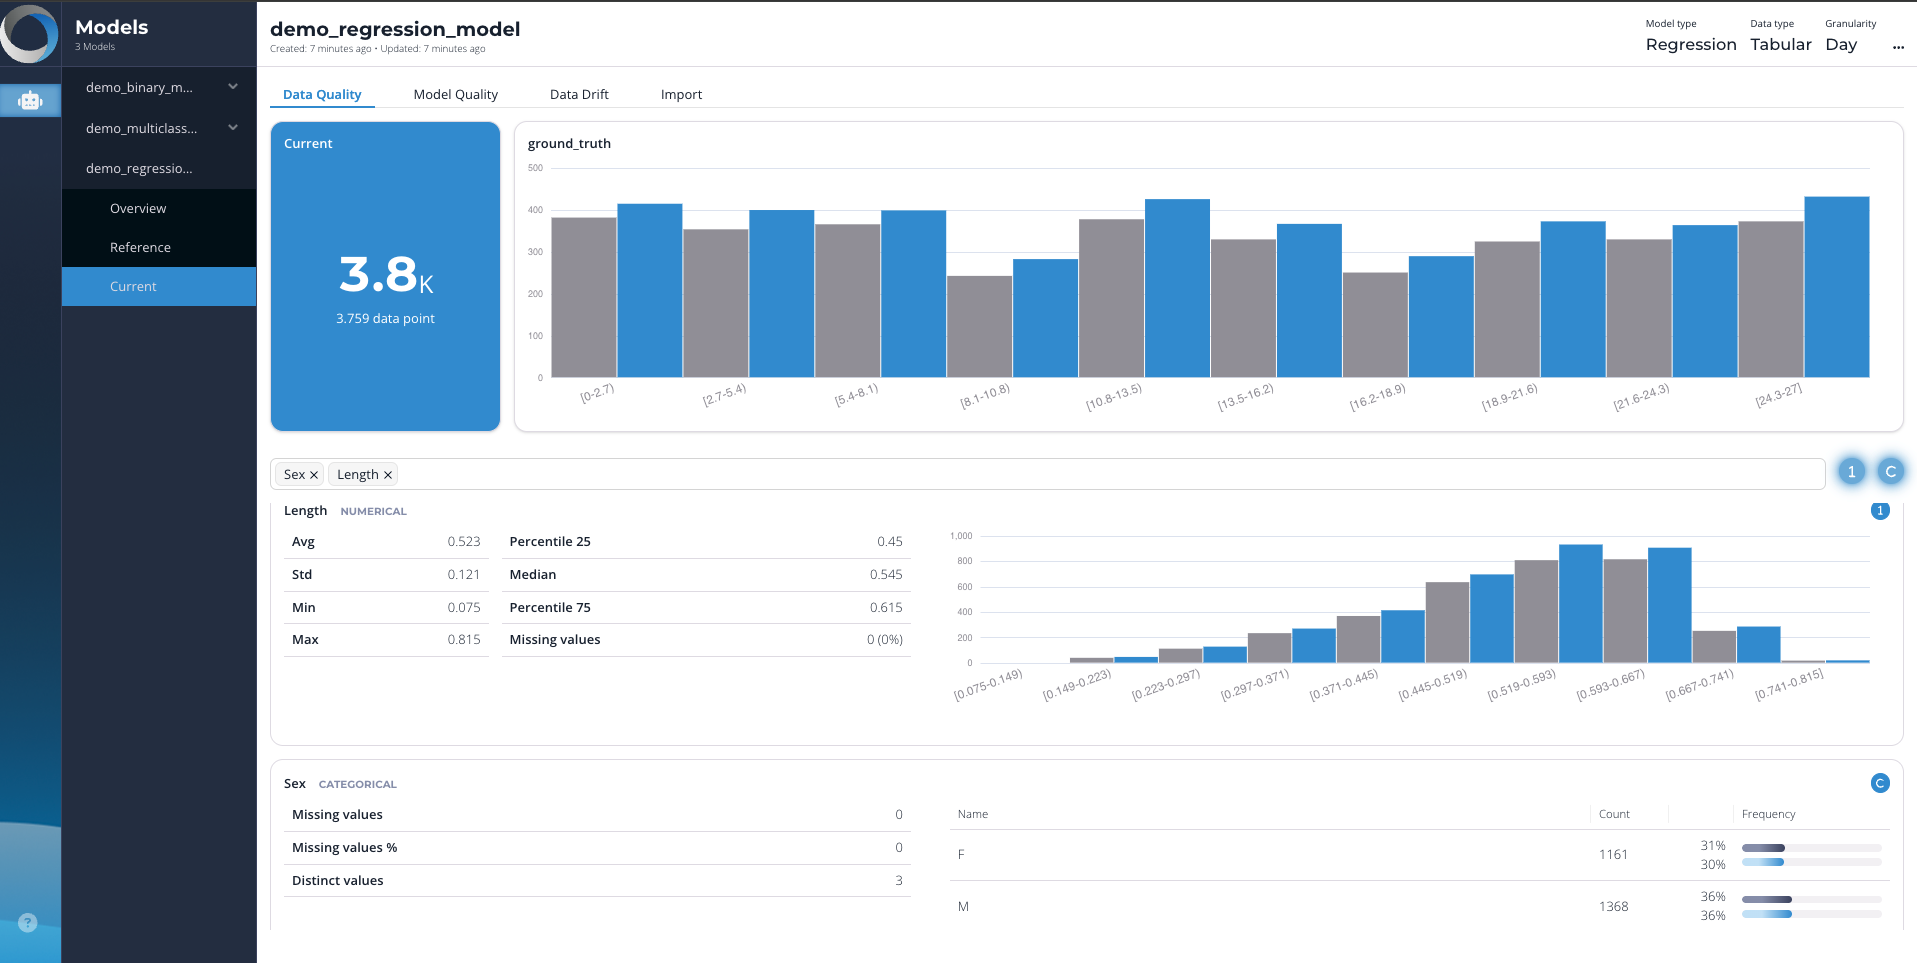Go to the Overview page
This screenshot has height=963, width=1917.
[x=137, y=208]
